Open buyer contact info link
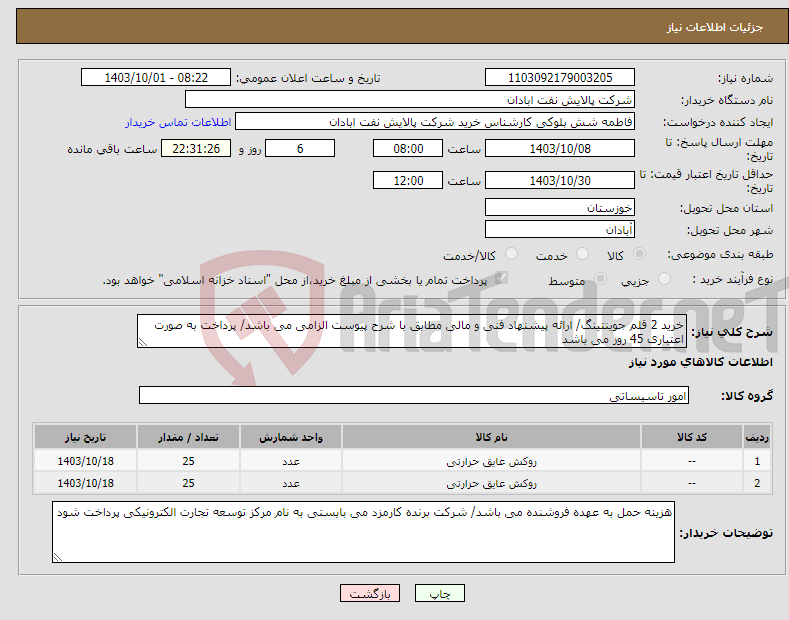Viewport: 789px width, 620px height. pyautogui.click(x=178, y=122)
